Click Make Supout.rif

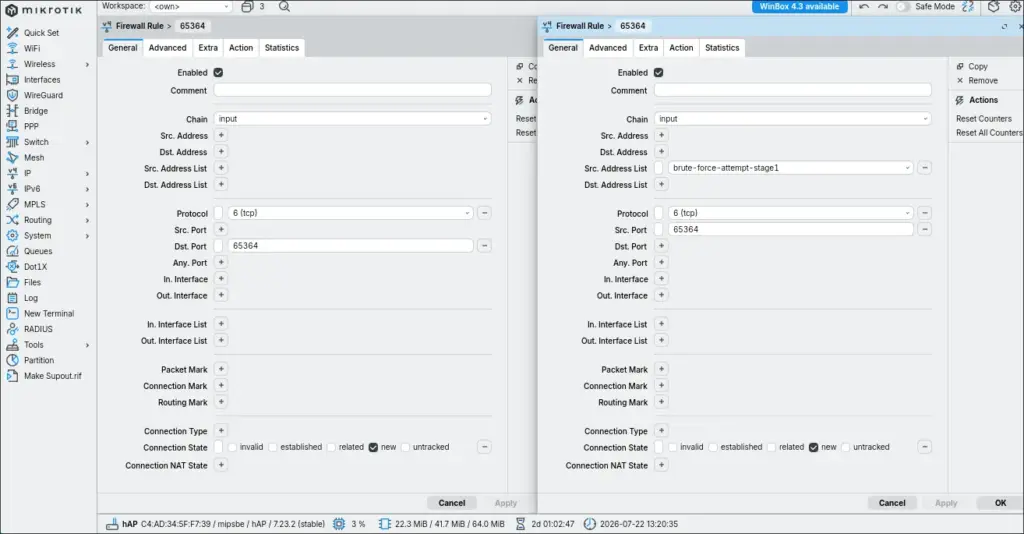[52, 376]
